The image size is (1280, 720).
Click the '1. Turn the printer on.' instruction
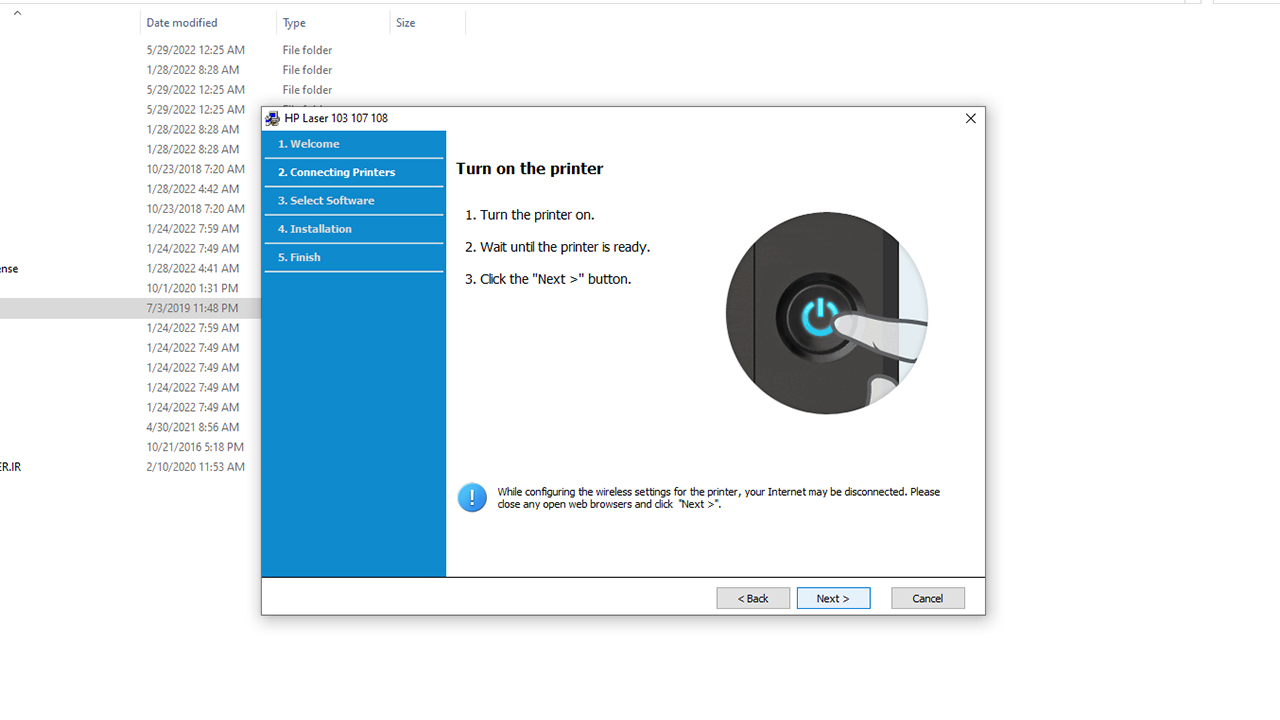point(530,215)
